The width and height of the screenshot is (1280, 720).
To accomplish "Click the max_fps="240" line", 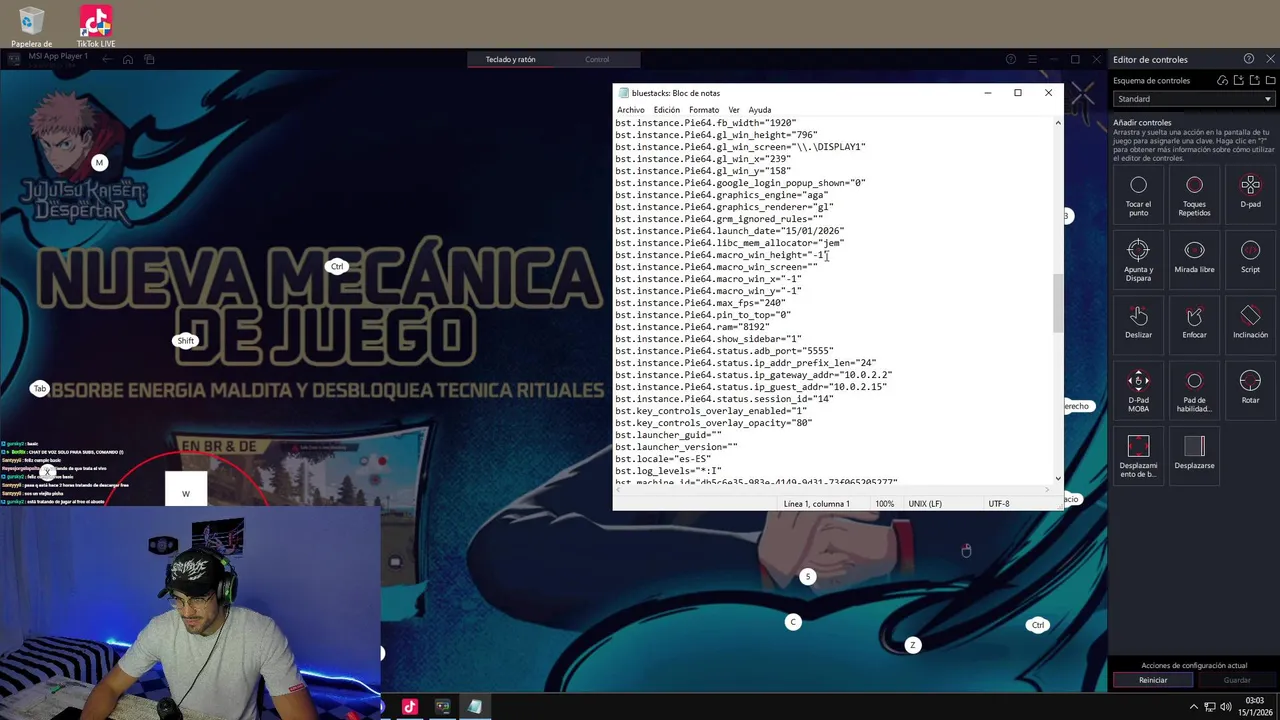I will click(x=700, y=303).
